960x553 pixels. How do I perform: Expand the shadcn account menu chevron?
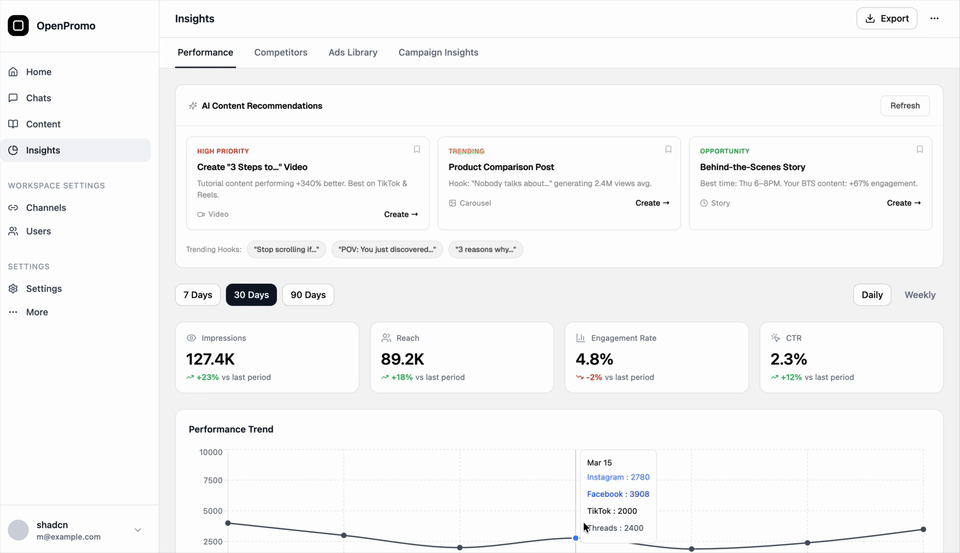pos(138,530)
